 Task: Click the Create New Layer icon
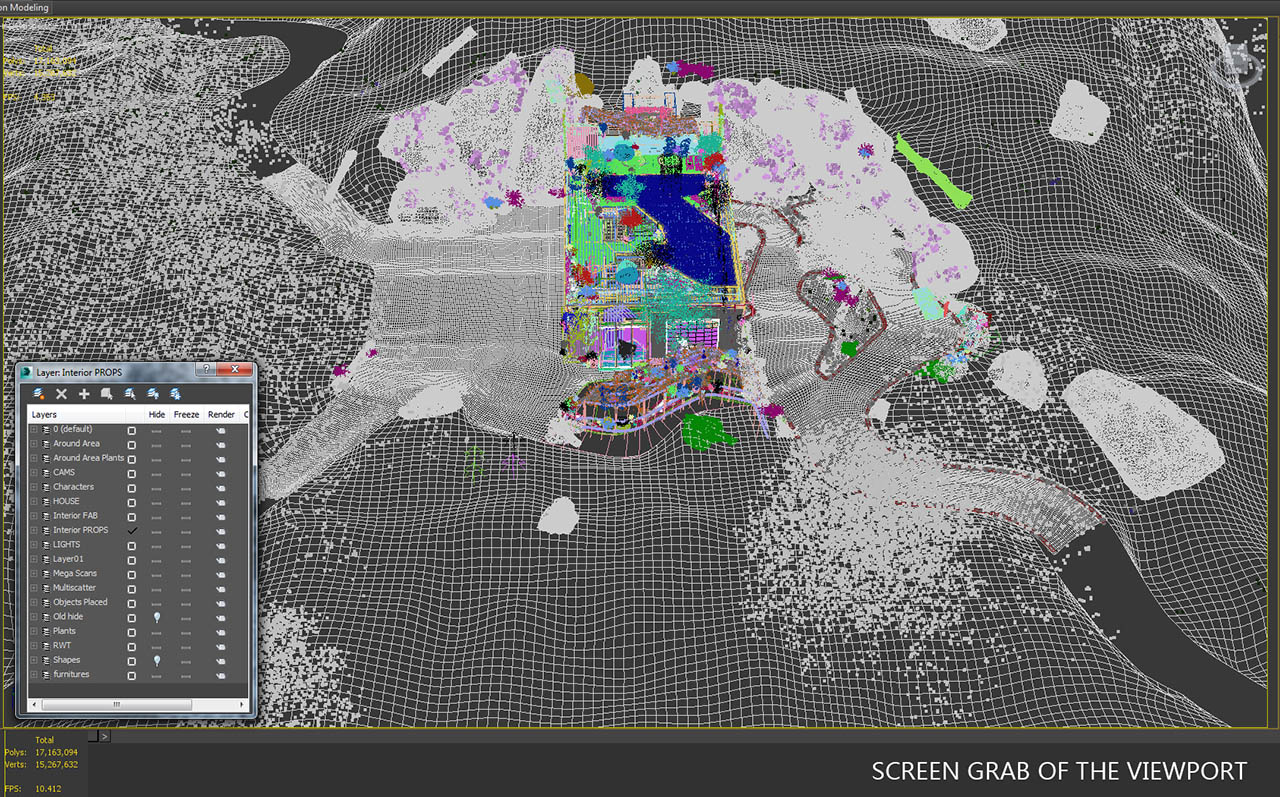tap(40, 394)
